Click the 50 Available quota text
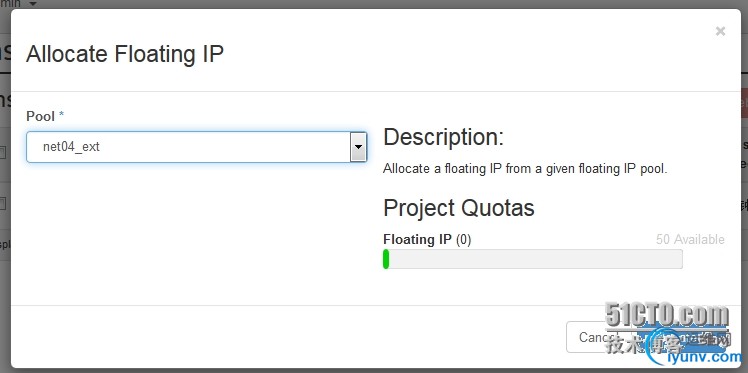Viewport: 748px width, 373px height. (x=690, y=239)
